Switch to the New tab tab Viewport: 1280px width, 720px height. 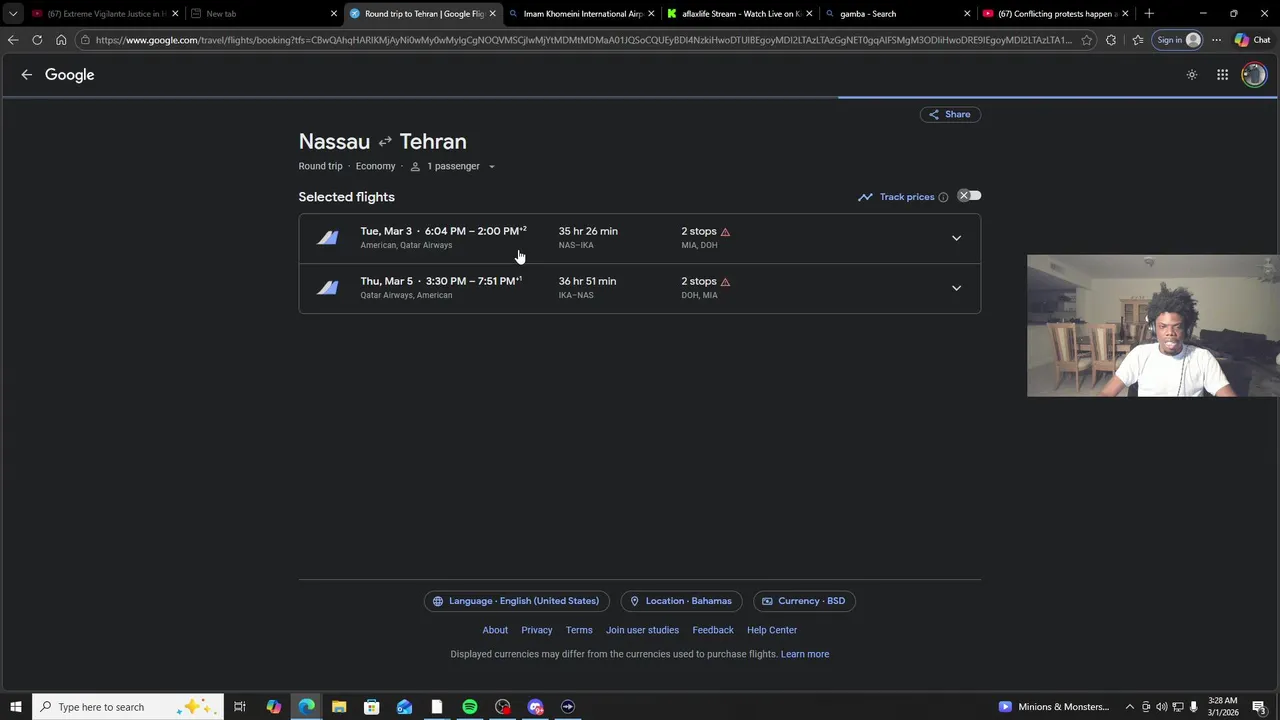(262, 14)
